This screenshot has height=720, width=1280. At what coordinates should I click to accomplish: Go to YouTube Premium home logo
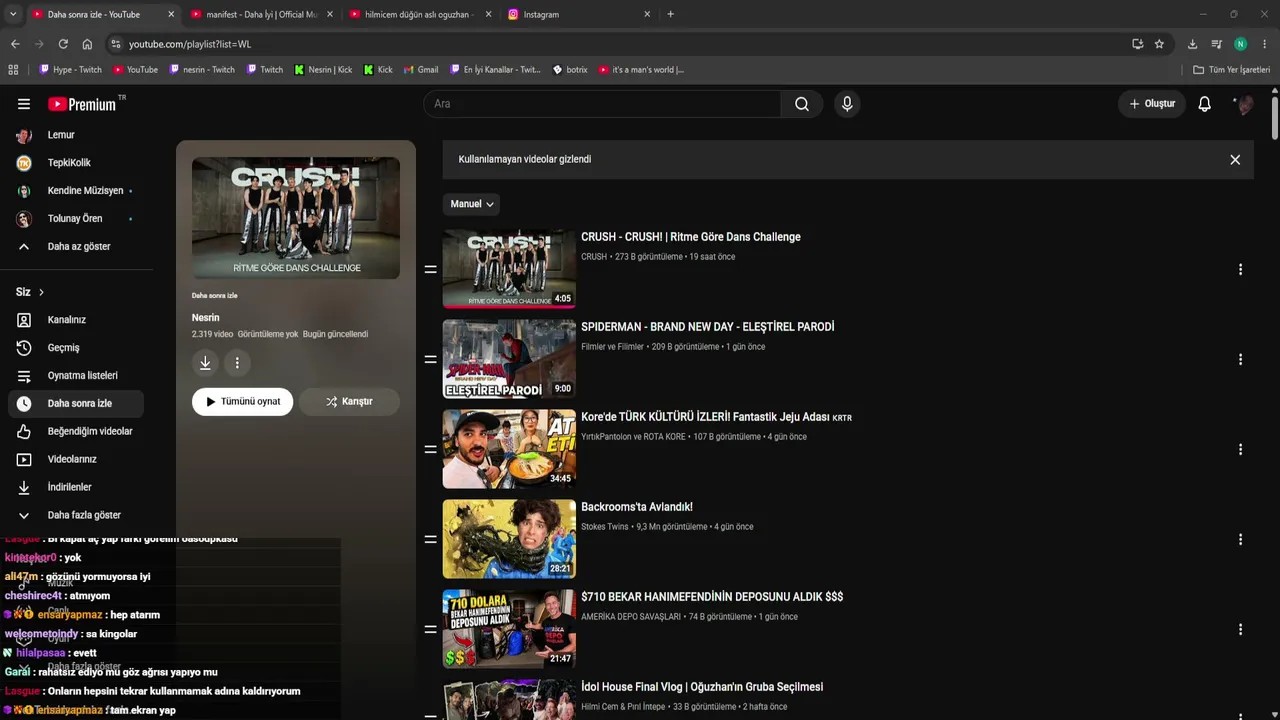82,104
